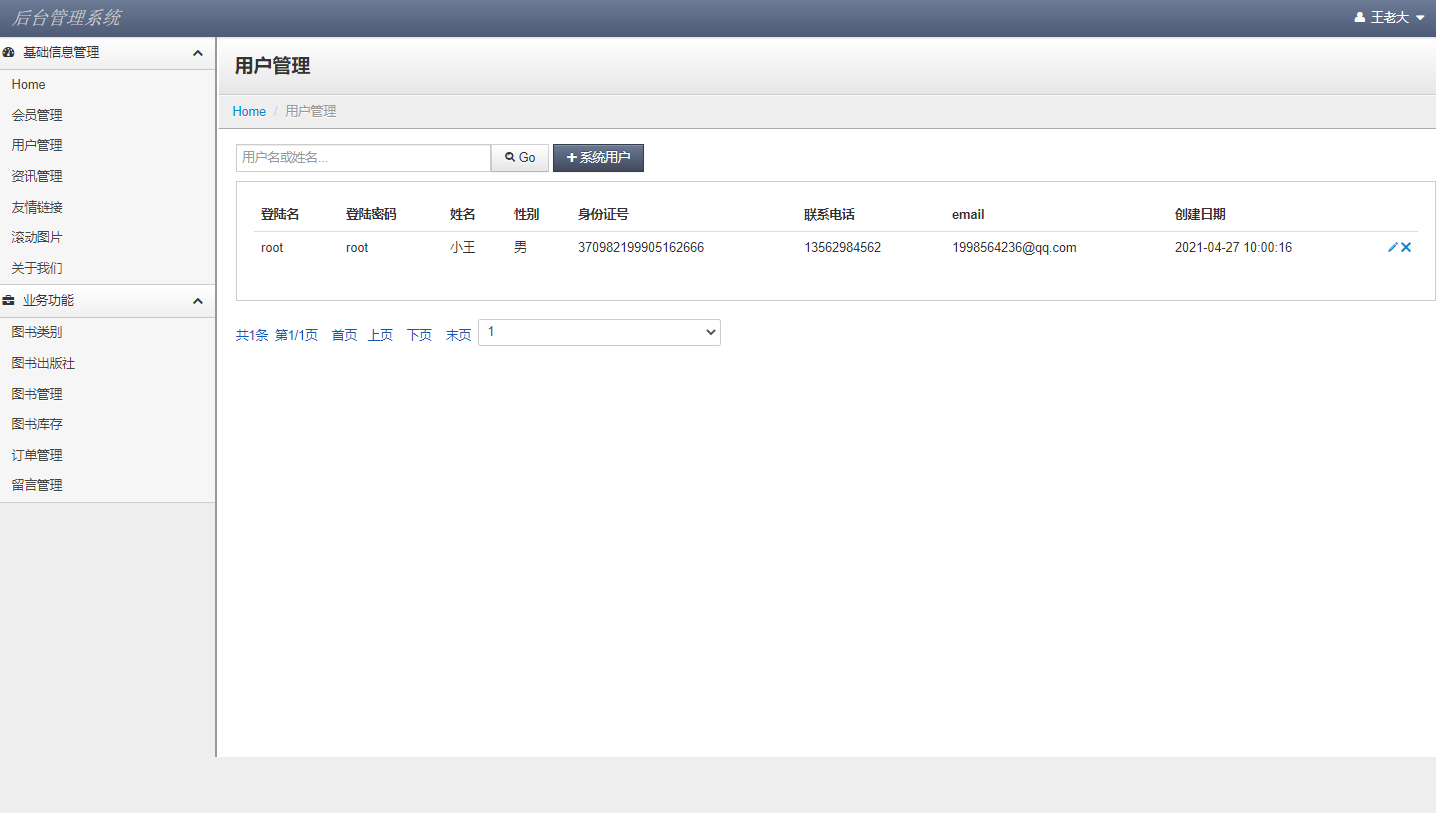Click the 用户名或姓名 search field
This screenshot has width=1436, height=813.
(x=363, y=157)
